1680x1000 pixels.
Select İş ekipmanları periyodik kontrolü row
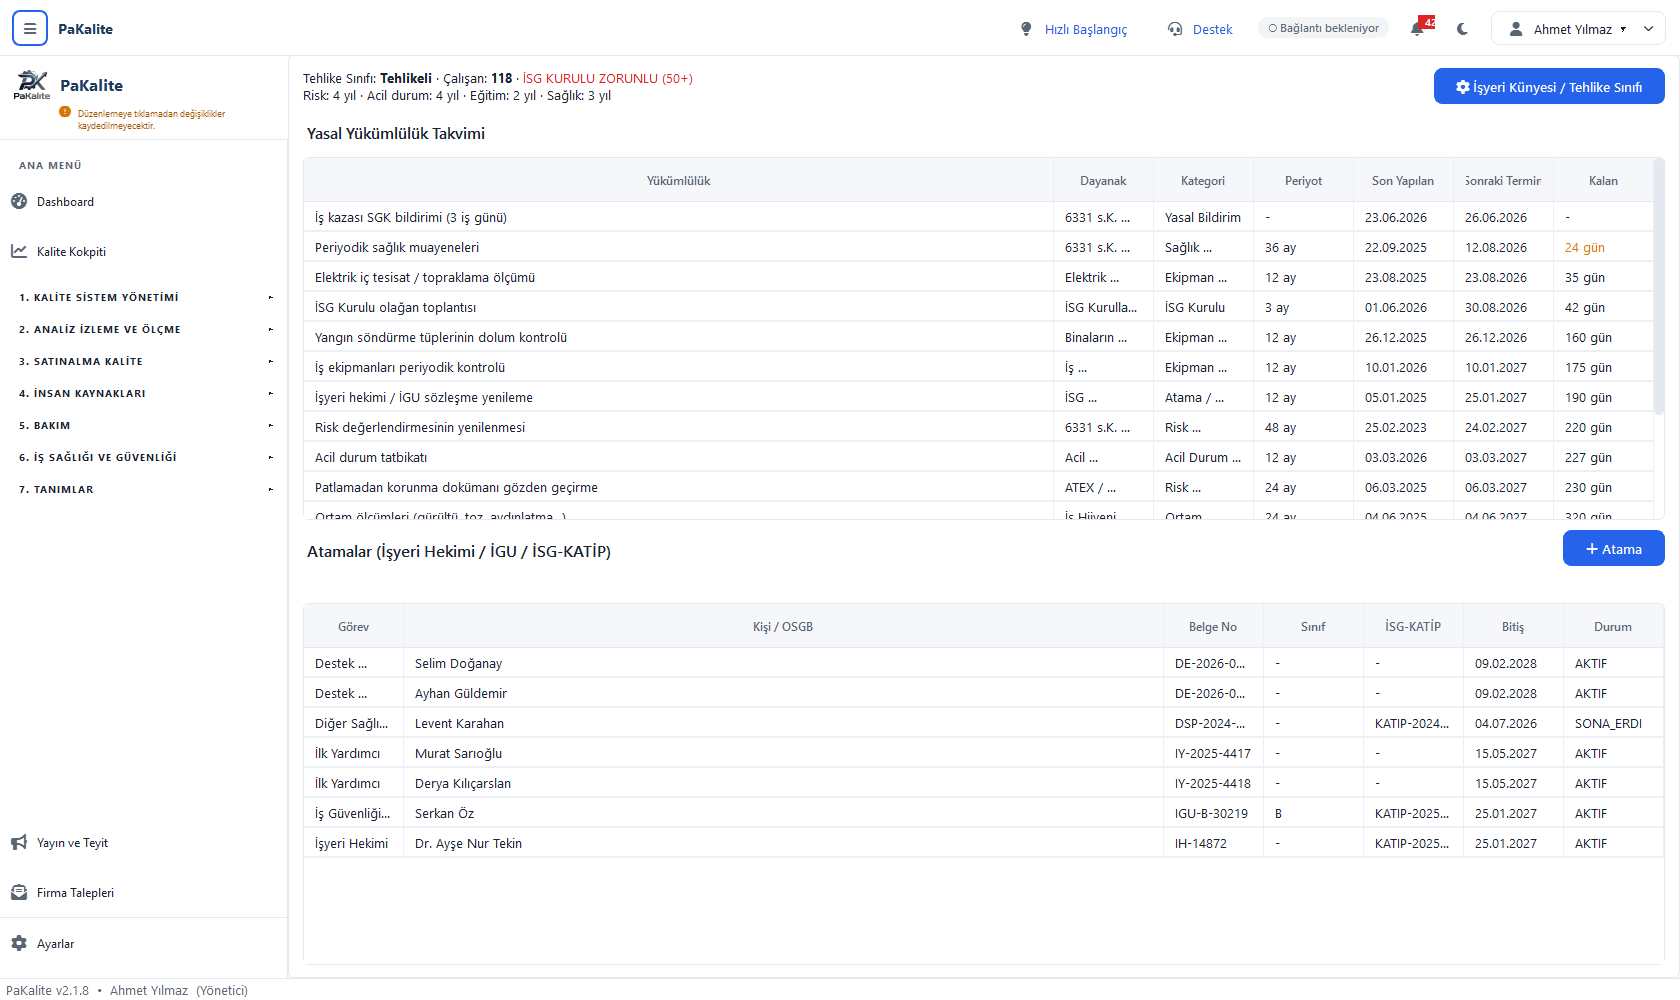pyautogui.click(x=978, y=367)
